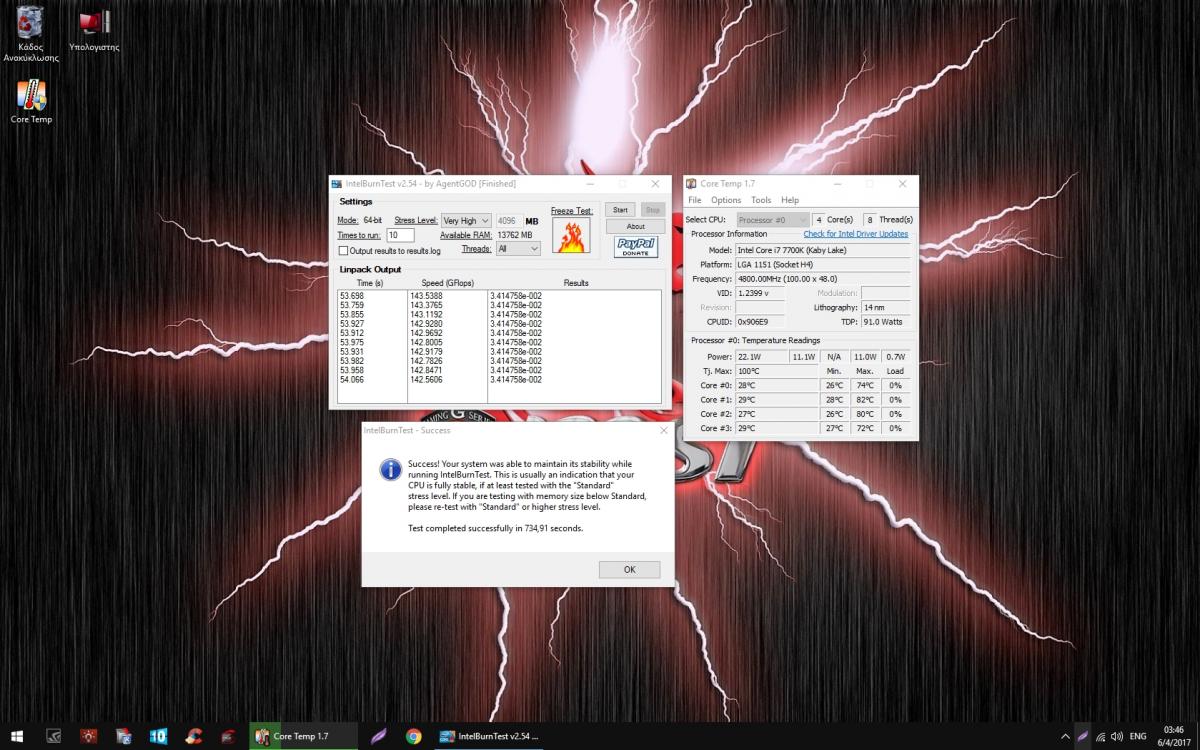
Task: Switch to Core Temp 1.7 taskbar button
Action: 303,736
